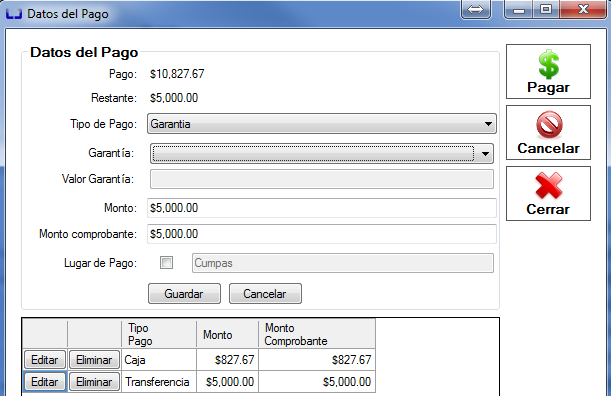
Task: Click the Datos del Pago window icon
Action: point(14,14)
